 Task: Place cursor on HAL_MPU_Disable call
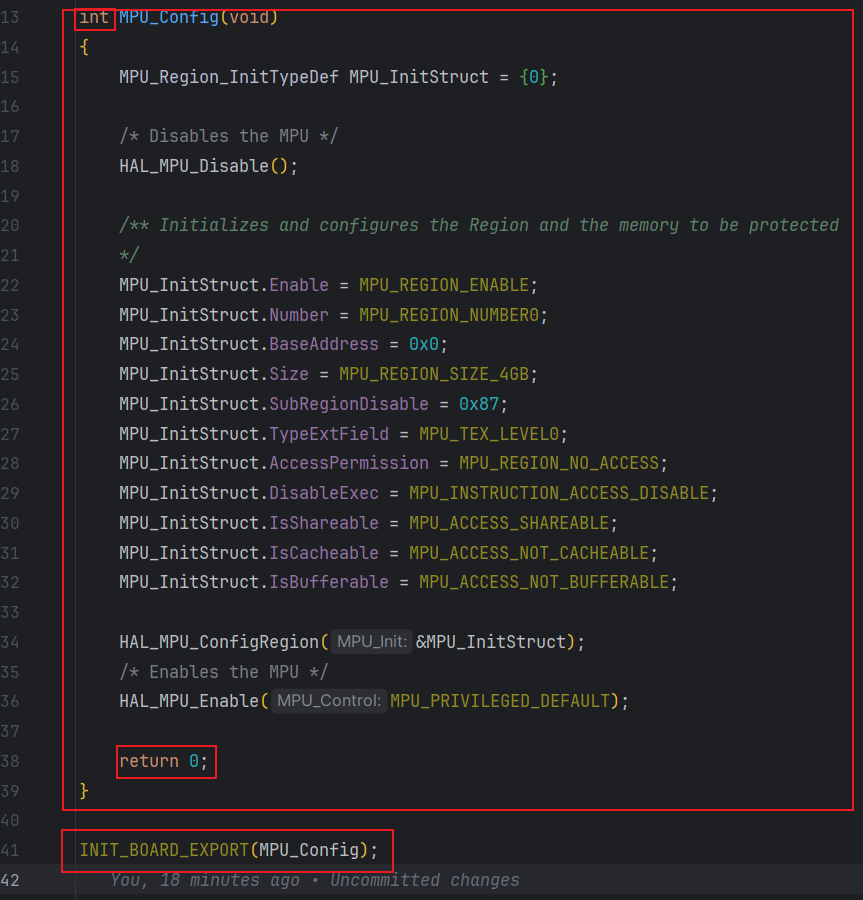coord(193,166)
